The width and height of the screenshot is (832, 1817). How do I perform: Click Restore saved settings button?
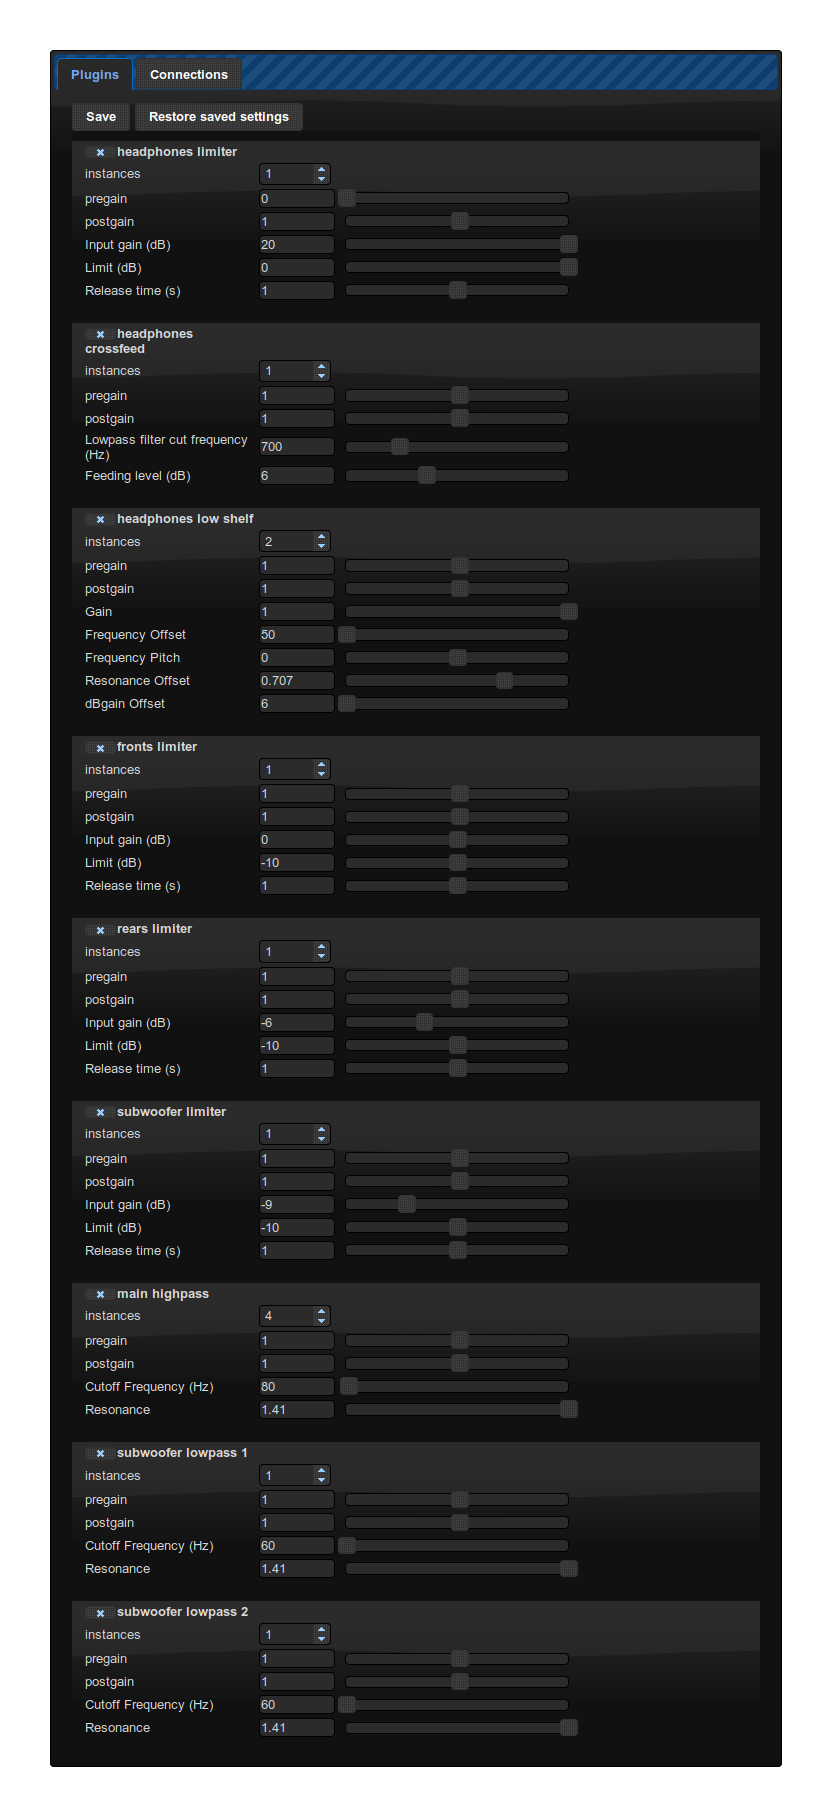[x=219, y=117]
